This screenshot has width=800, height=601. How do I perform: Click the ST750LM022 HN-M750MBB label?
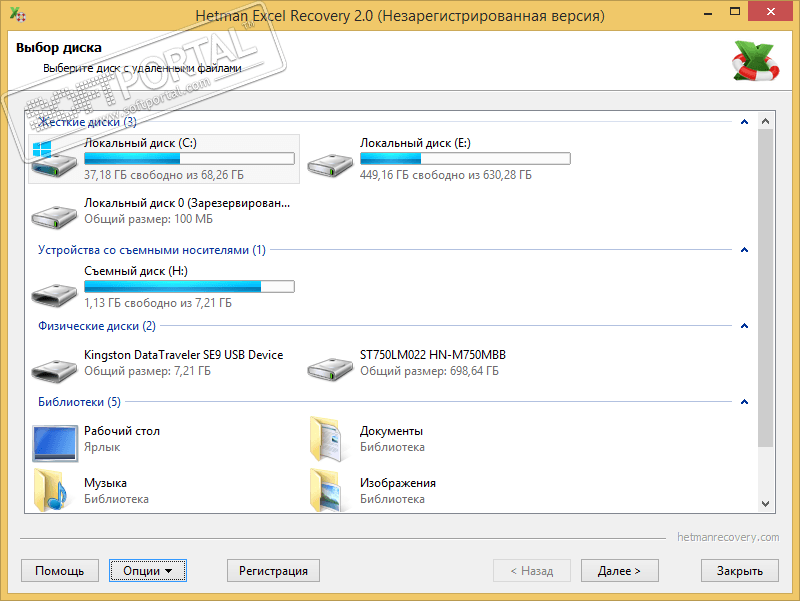tap(433, 355)
